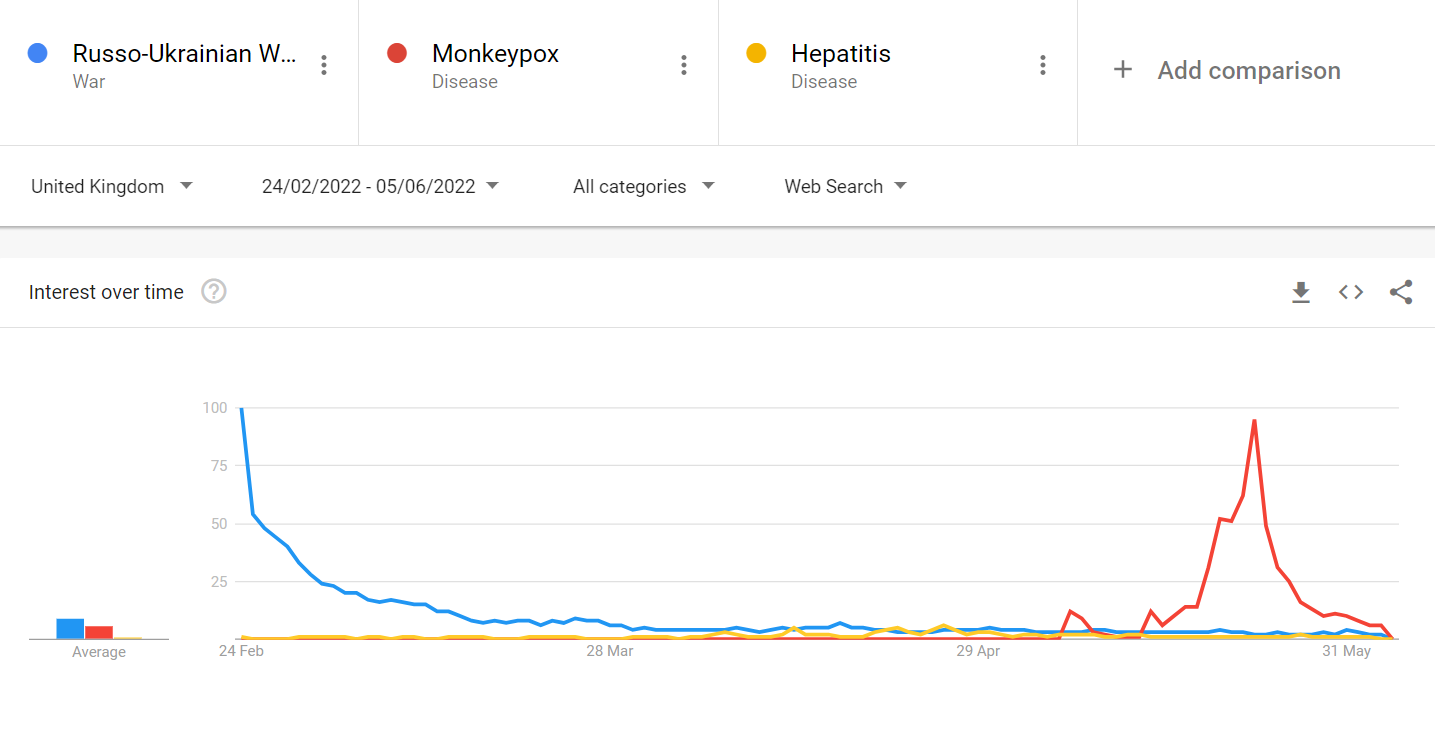Open options menu for Hepatitis term
The image size is (1435, 742).
1043,65
